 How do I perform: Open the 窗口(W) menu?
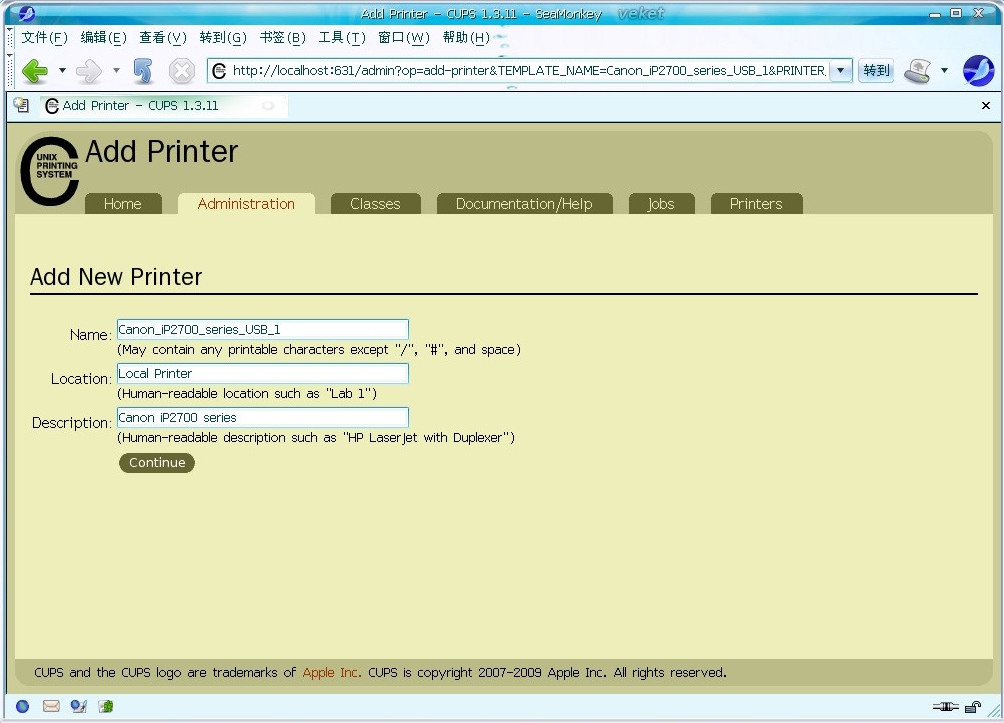[403, 38]
